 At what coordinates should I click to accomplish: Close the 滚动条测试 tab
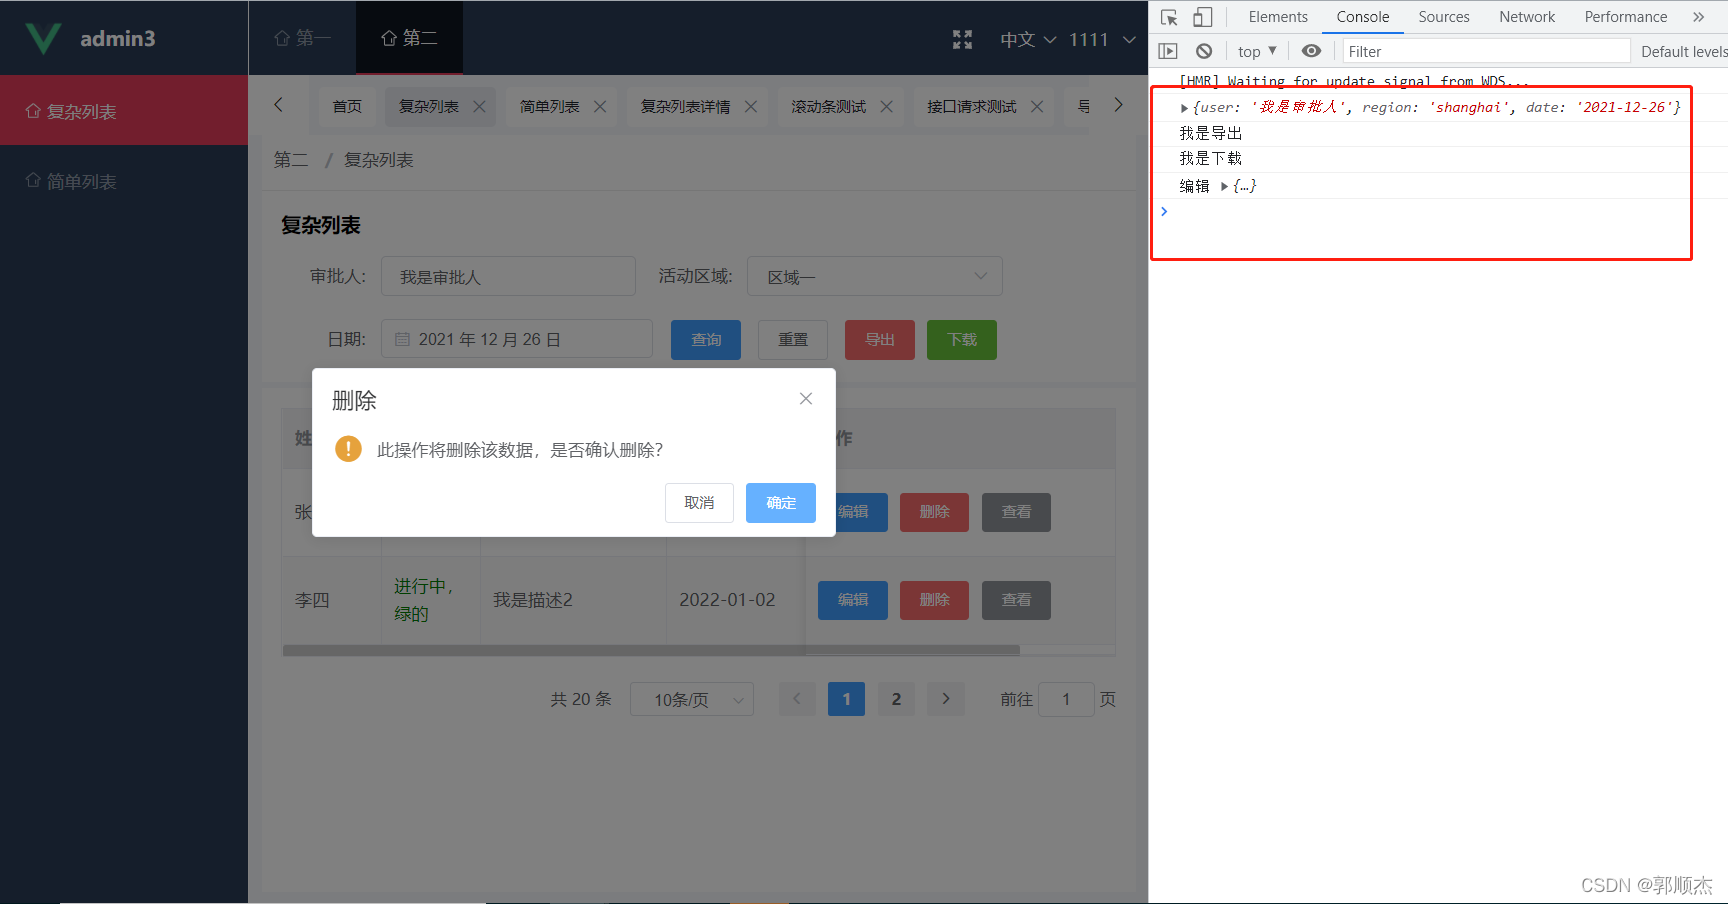887,106
